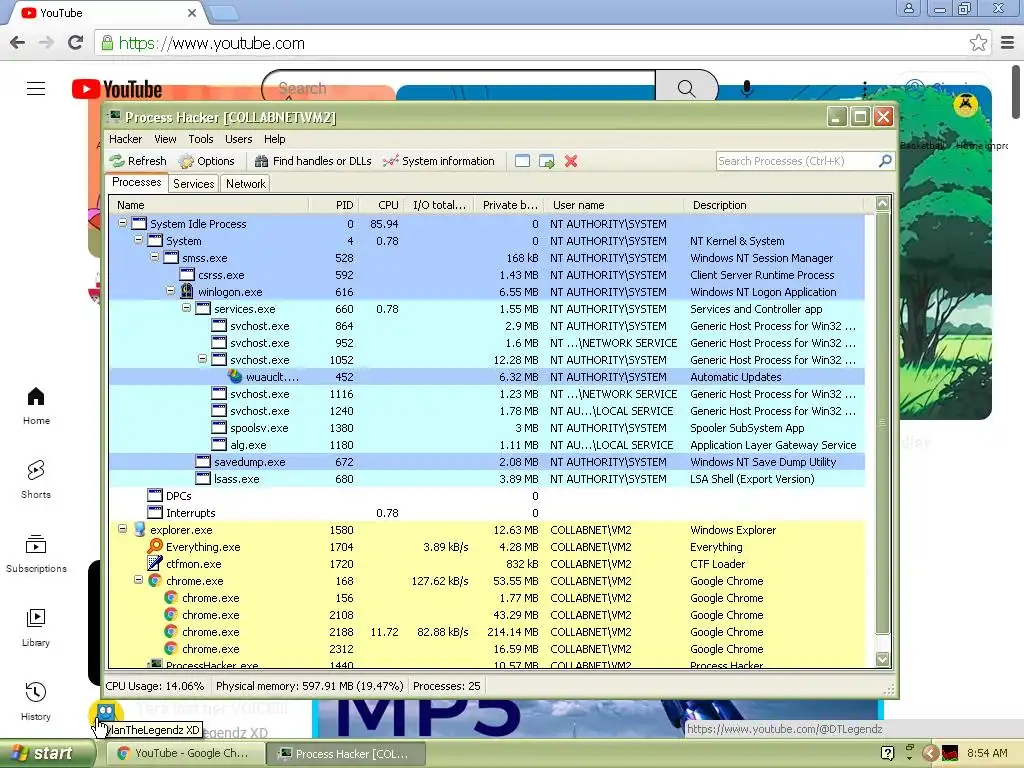Screen dimensions: 1024x768
Task: Collapse svchost.exe PID 1052 node
Action: pyautogui.click(x=202, y=359)
